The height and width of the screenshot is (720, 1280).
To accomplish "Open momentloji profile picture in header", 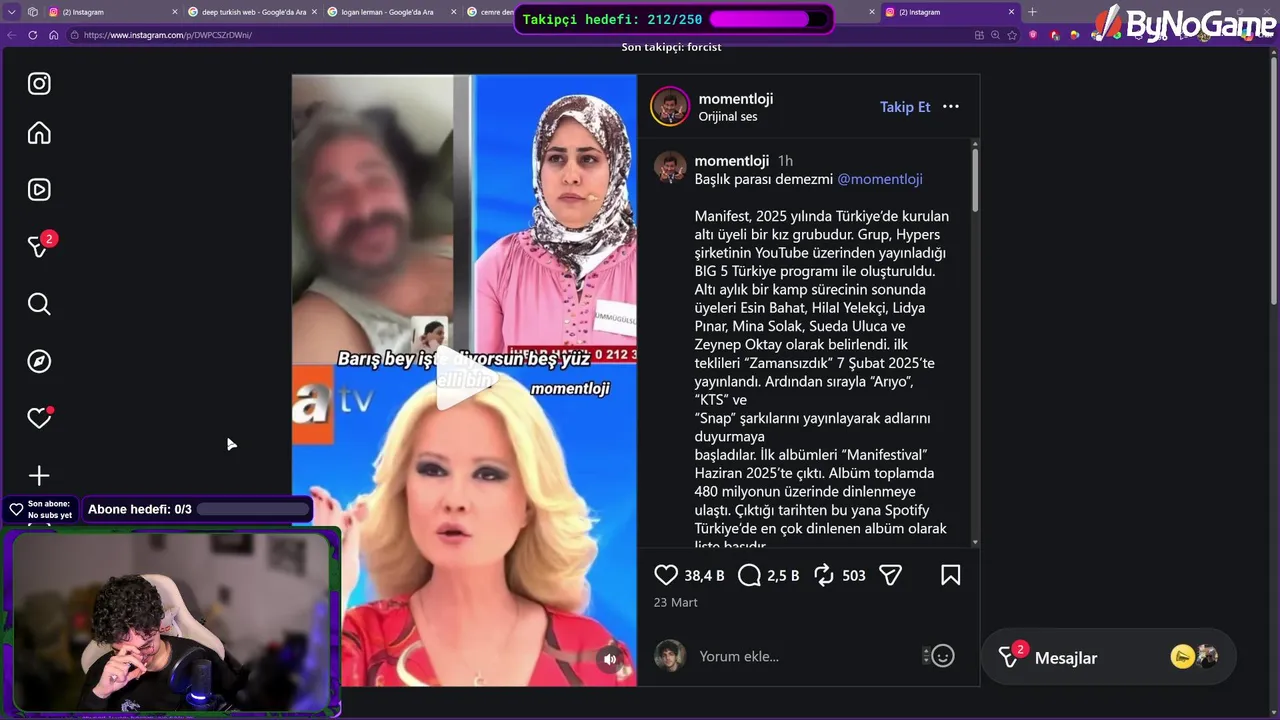I will pos(670,107).
